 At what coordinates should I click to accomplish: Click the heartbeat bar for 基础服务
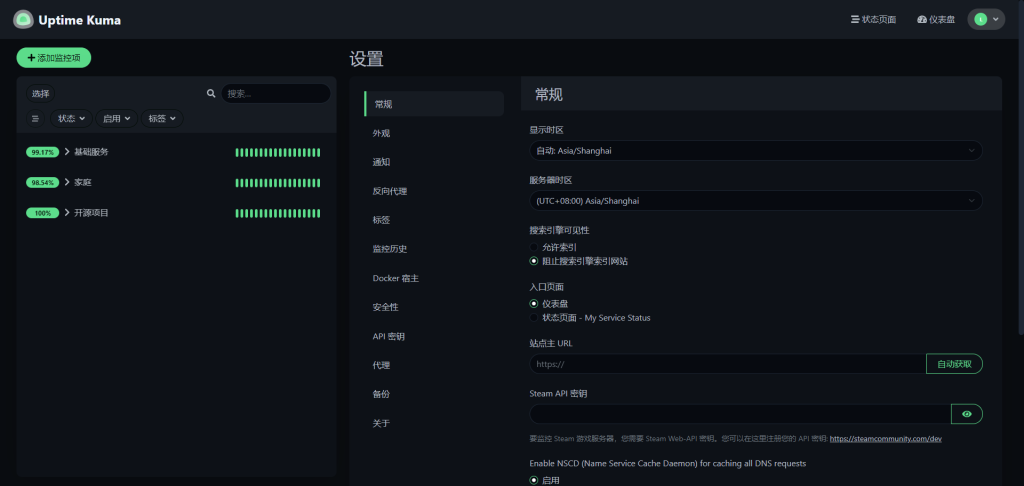click(278, 152)
